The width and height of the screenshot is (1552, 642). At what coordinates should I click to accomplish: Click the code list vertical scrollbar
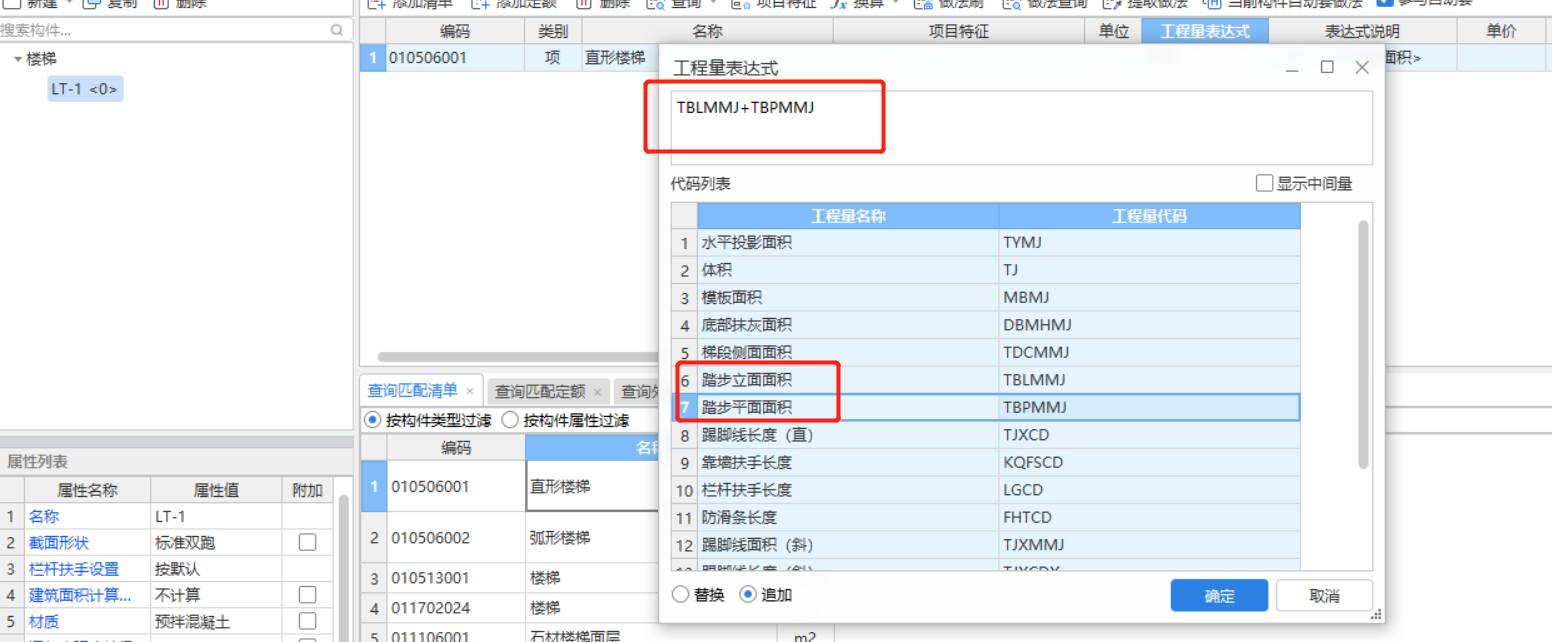tap(1363, 343)
